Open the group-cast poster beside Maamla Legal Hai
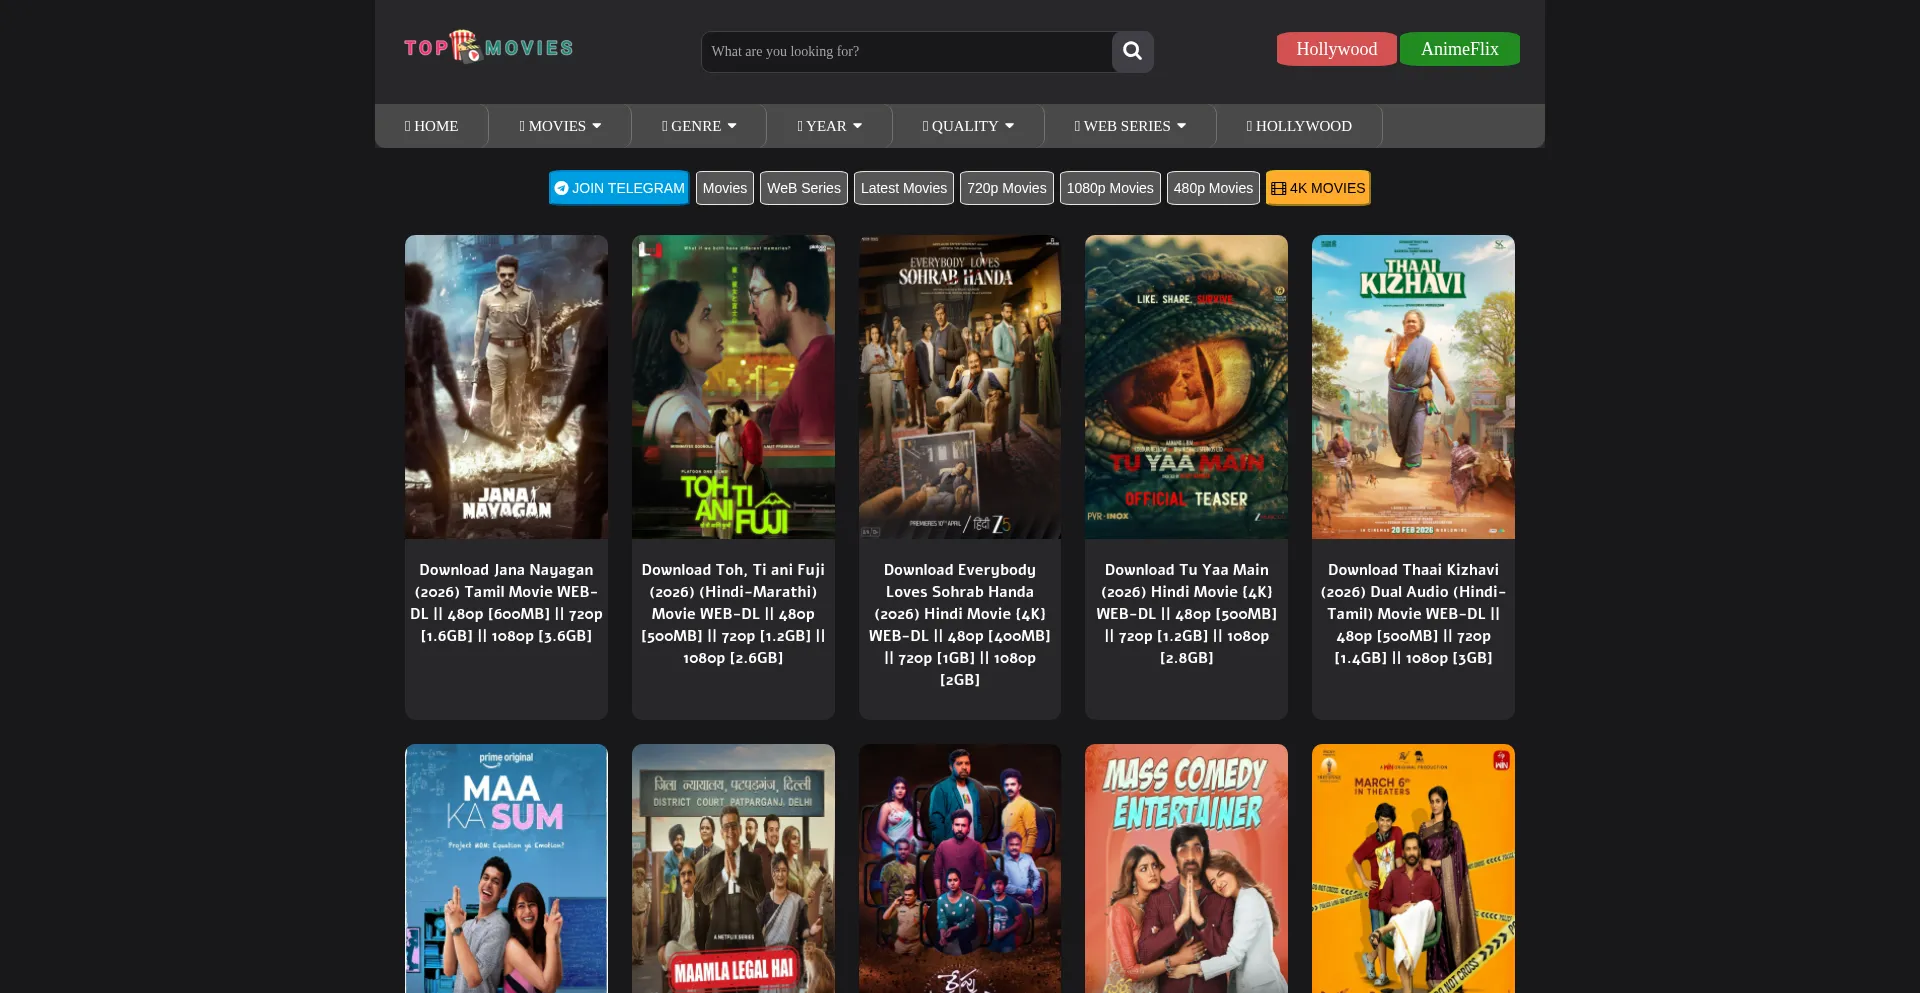Viewport: 1920px width, 993px height. click(960, 868)
